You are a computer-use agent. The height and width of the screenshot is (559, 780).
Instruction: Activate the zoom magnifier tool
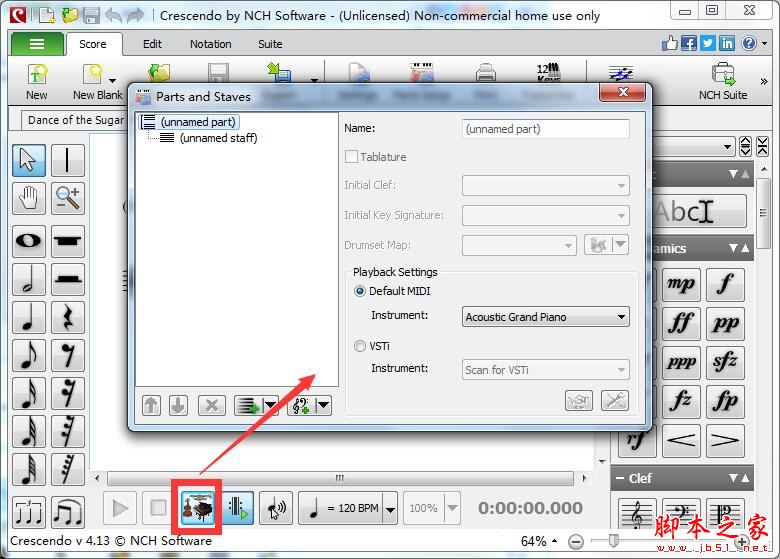pyautogui.click(x=68, y=198)
